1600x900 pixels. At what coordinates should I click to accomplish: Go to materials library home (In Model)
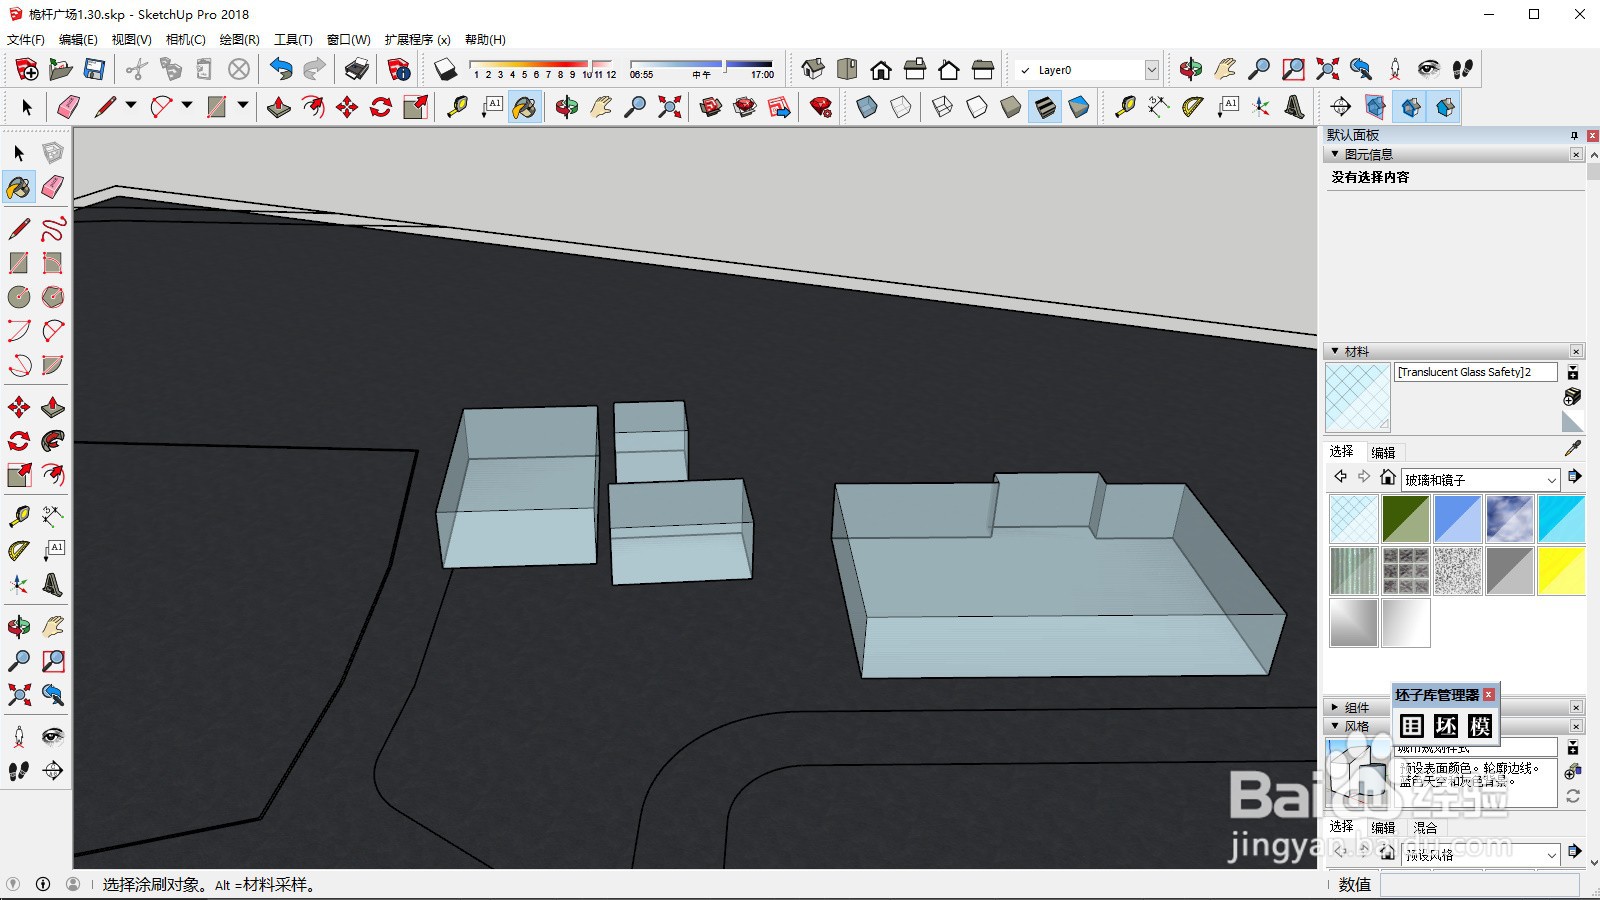tap(1387, 477)
